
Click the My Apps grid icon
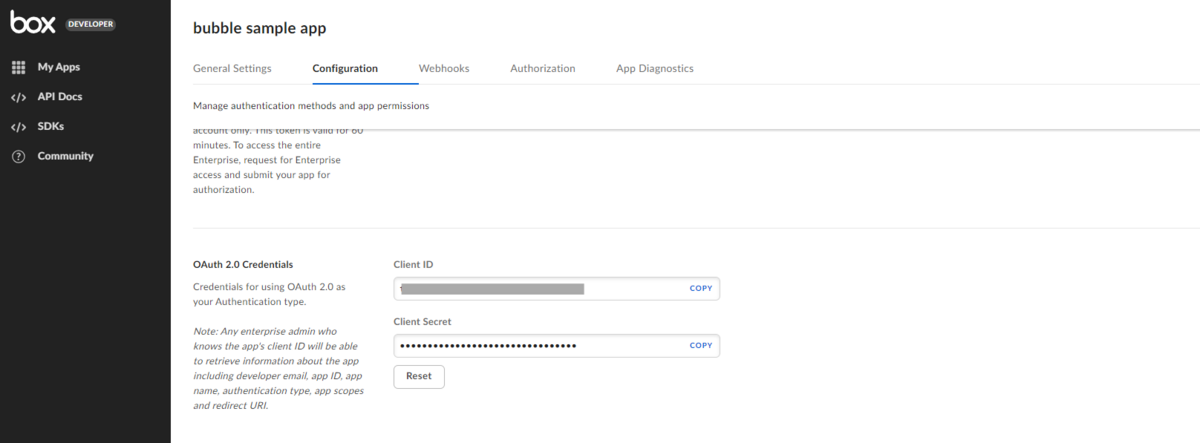[18, 67]
